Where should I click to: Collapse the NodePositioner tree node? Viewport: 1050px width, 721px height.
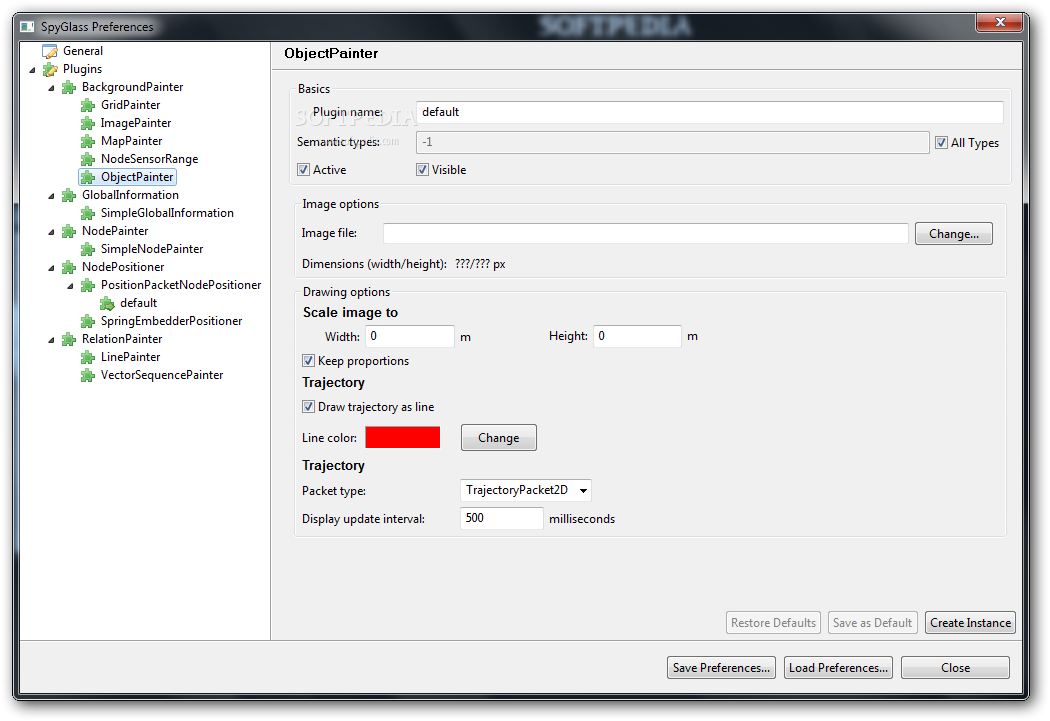[52, 268]
